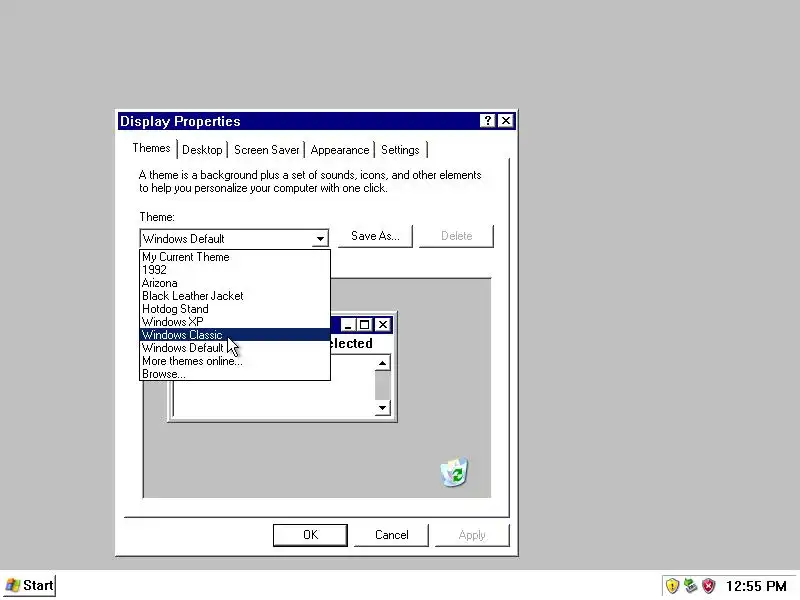Click the preview window's close icon
The width and height of the screenshot is (800, 600).
[x=383, y=324]
